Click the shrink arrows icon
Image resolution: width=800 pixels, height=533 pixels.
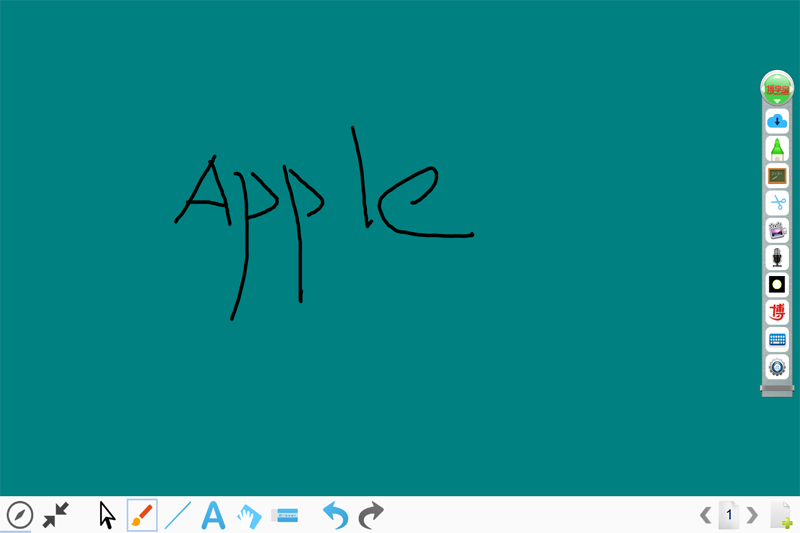pyautogui.click(x=56, y=515)
